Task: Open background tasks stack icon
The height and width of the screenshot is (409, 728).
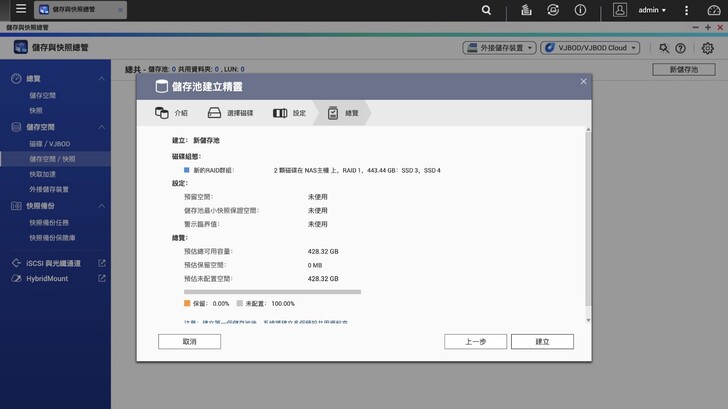Action: coord(526,10)
